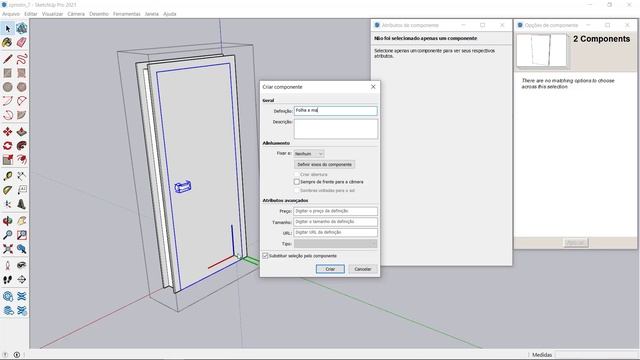Select the Axes tool
The image size is (640, 360).
[x=8, y=204]
